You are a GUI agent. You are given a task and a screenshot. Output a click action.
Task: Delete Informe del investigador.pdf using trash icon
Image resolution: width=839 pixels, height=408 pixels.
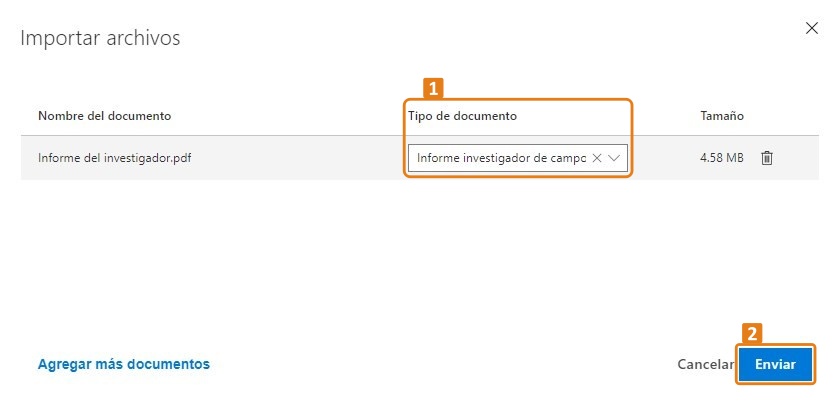coord(766,158)
